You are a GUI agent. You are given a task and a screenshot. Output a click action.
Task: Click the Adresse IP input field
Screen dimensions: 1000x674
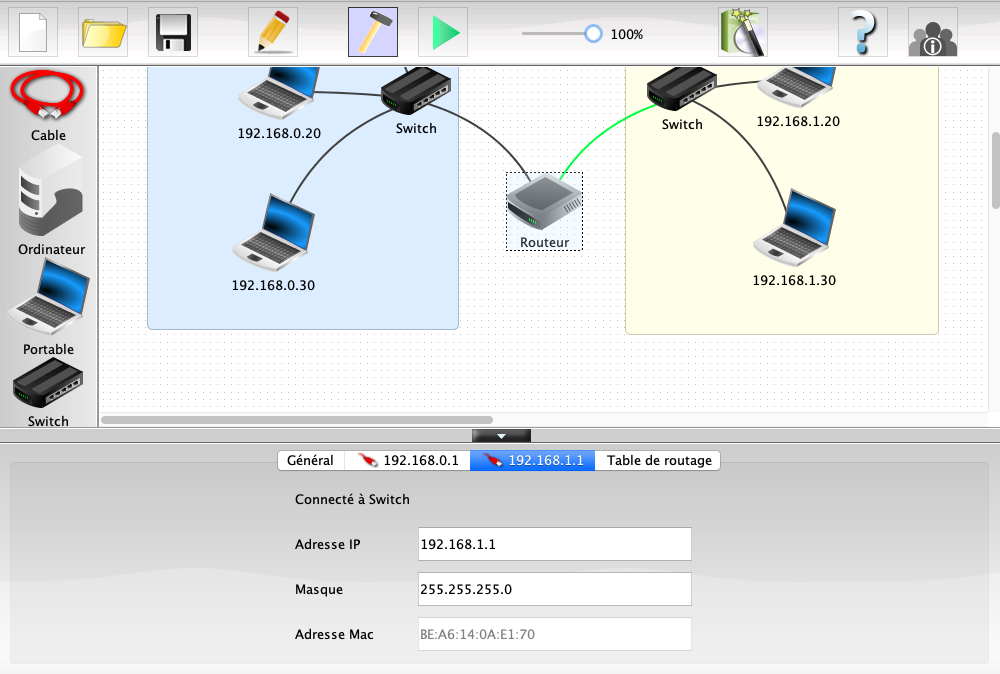554,545
